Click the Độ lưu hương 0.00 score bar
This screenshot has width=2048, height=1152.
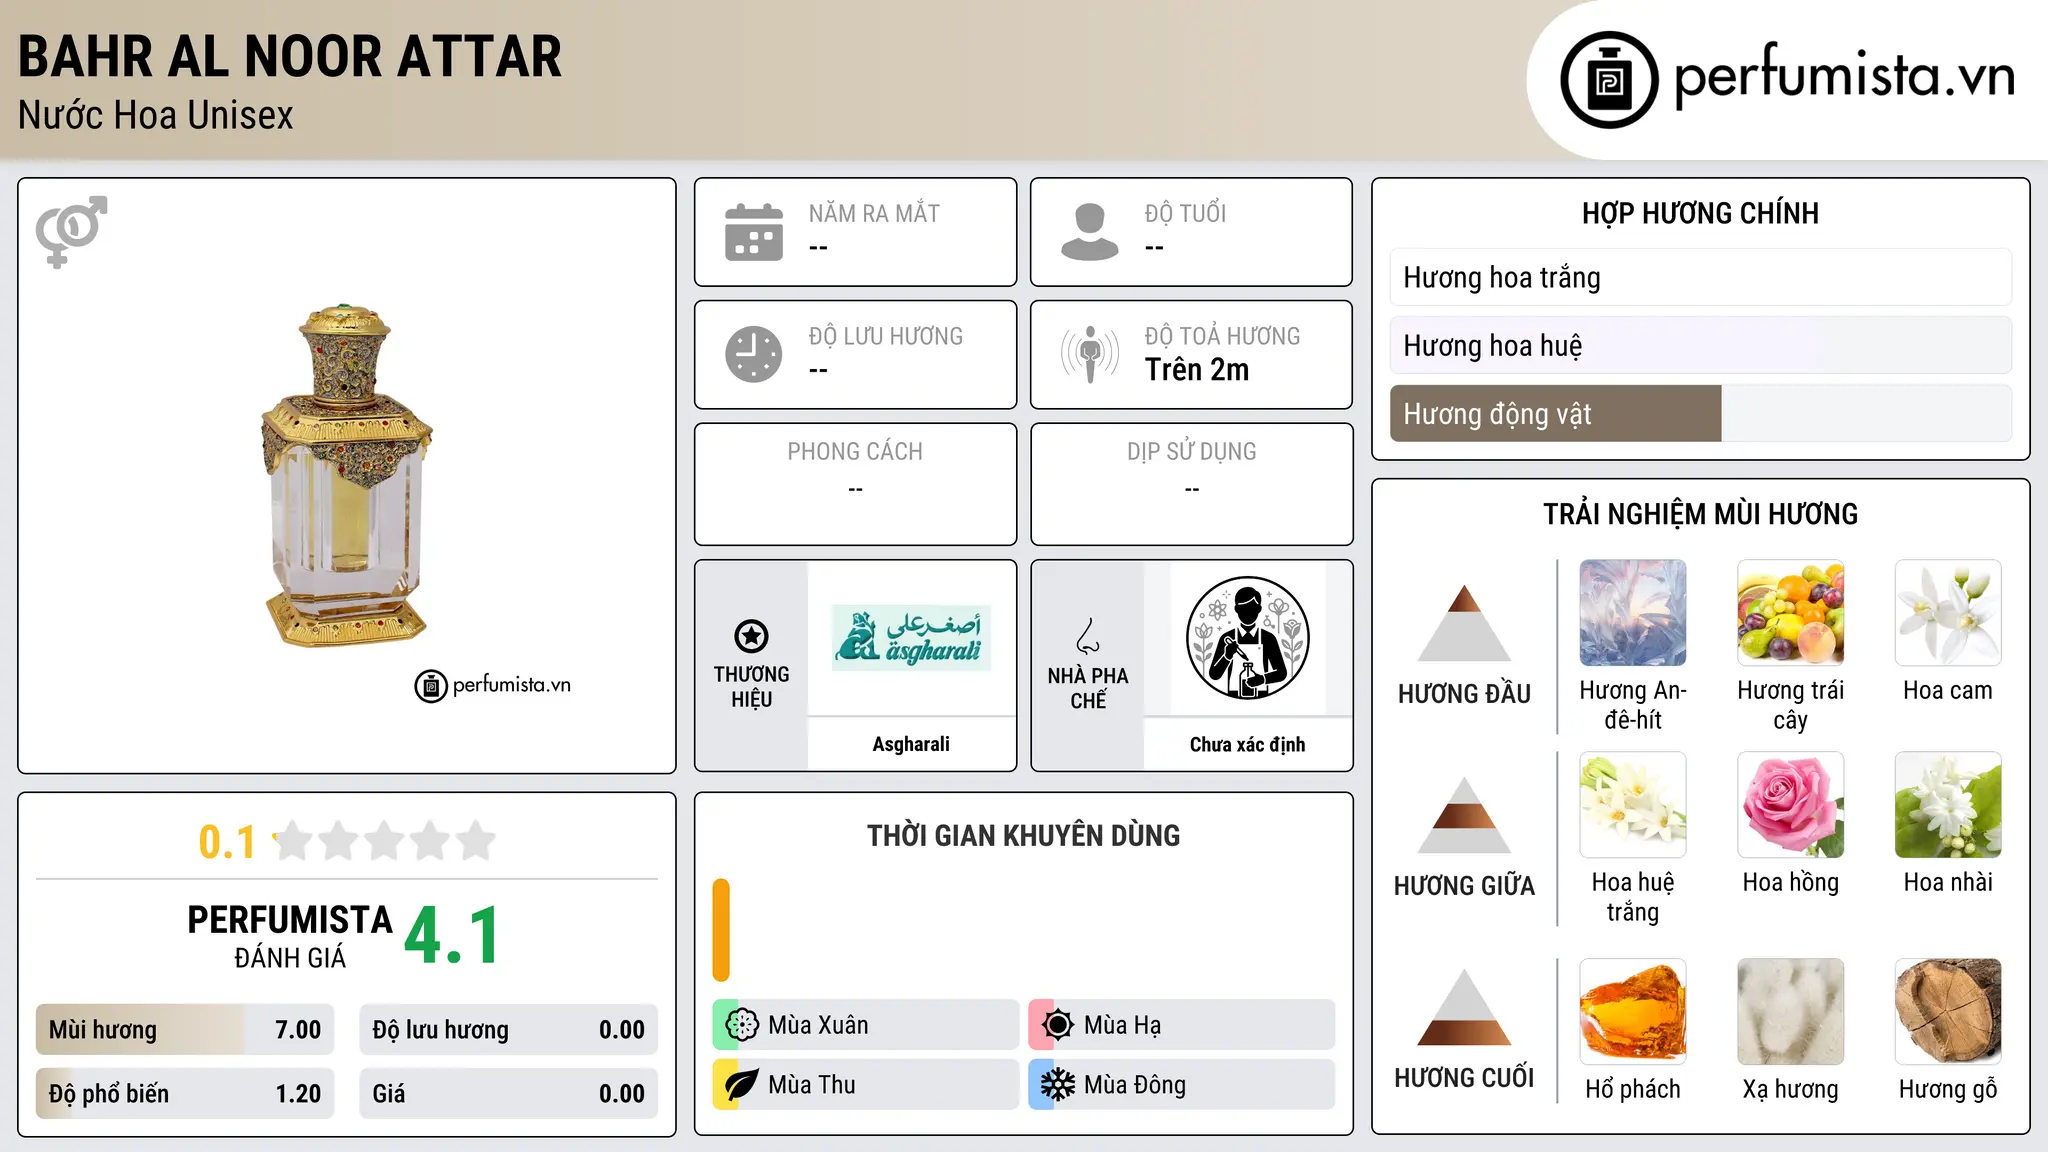click(x=509, y=1029)
